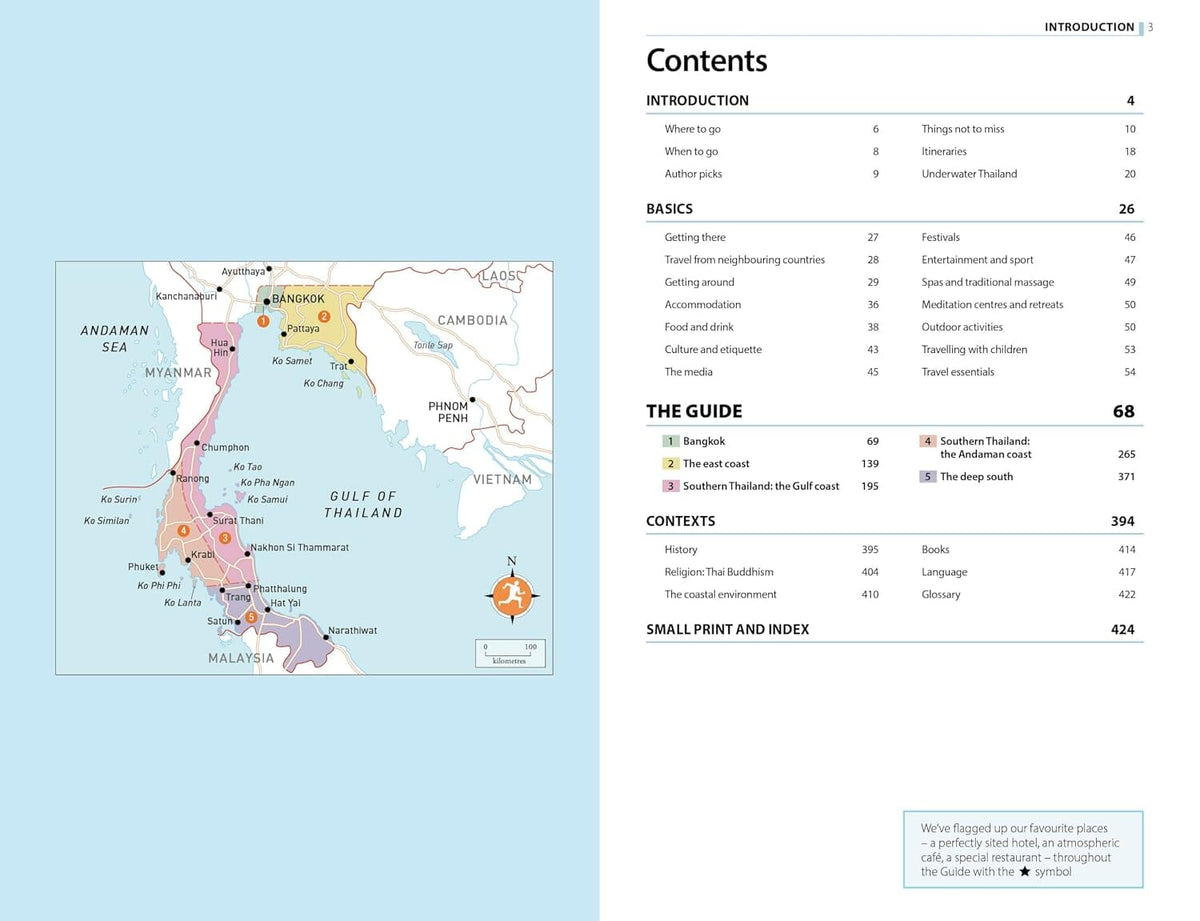Click the kilometres scale bar on the map

click(510, 654)
